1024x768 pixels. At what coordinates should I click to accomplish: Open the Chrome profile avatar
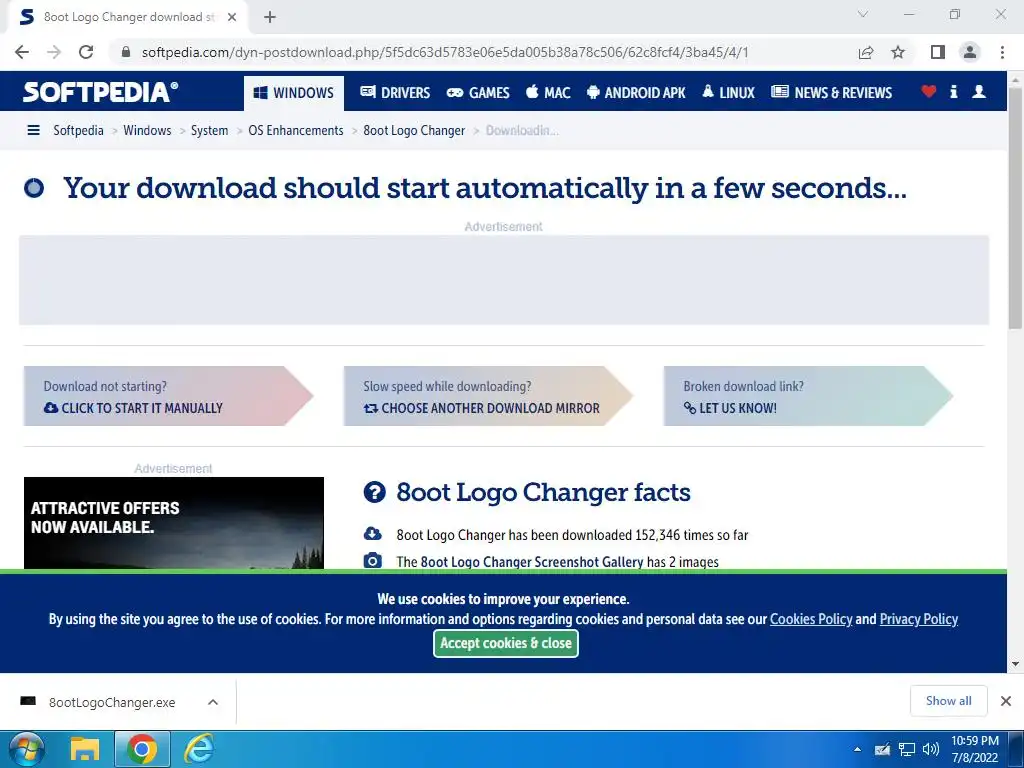pyautogui.click(x=970, y=52)
